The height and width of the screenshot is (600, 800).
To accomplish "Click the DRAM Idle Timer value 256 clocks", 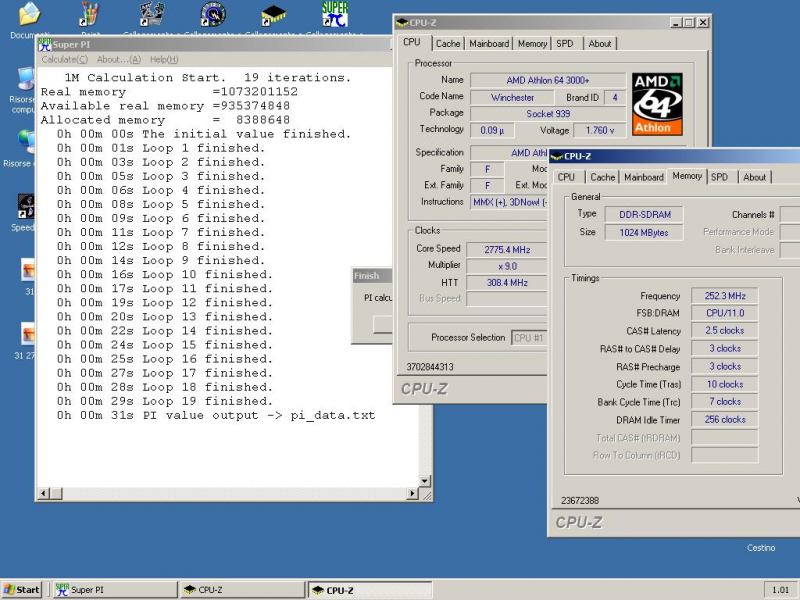I will [x=724, y=419].
